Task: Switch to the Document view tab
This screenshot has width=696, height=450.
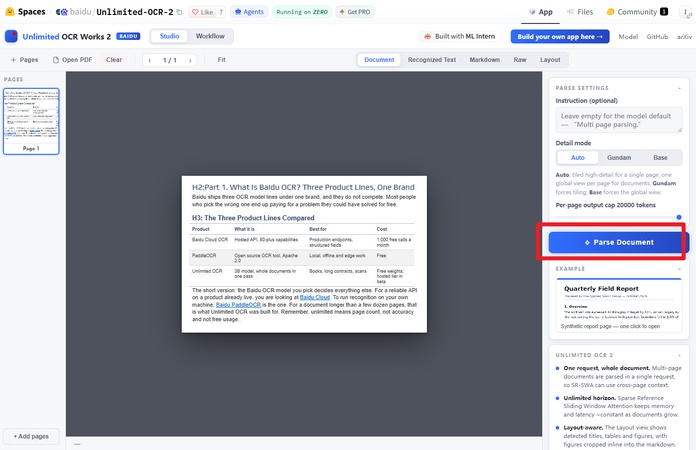Action: (x=379, y=60)
